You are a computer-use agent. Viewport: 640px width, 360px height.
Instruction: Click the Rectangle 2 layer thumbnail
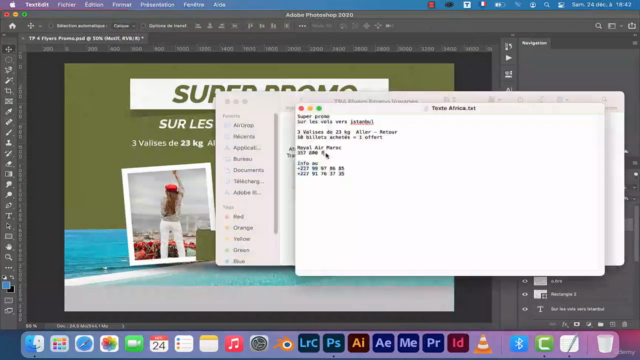540,294
